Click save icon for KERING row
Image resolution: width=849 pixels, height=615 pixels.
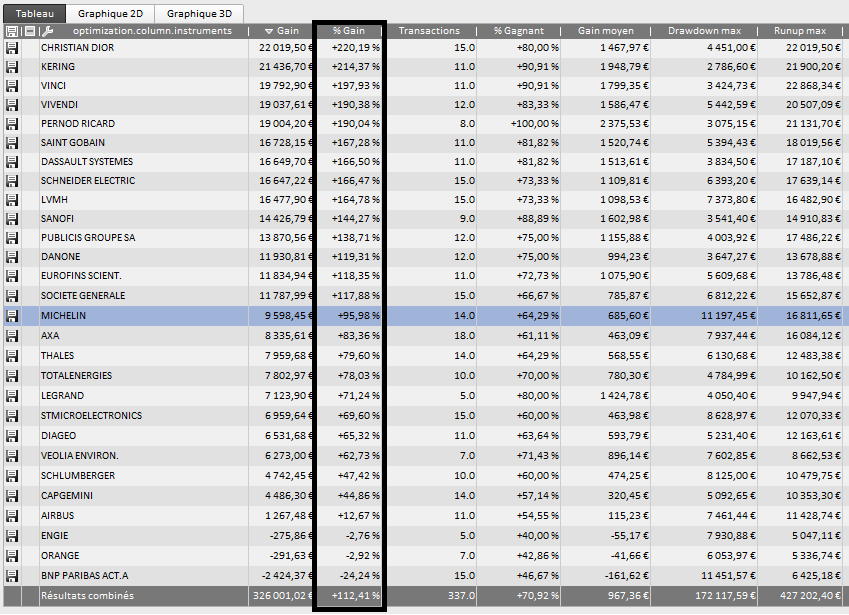pos(12,67)
